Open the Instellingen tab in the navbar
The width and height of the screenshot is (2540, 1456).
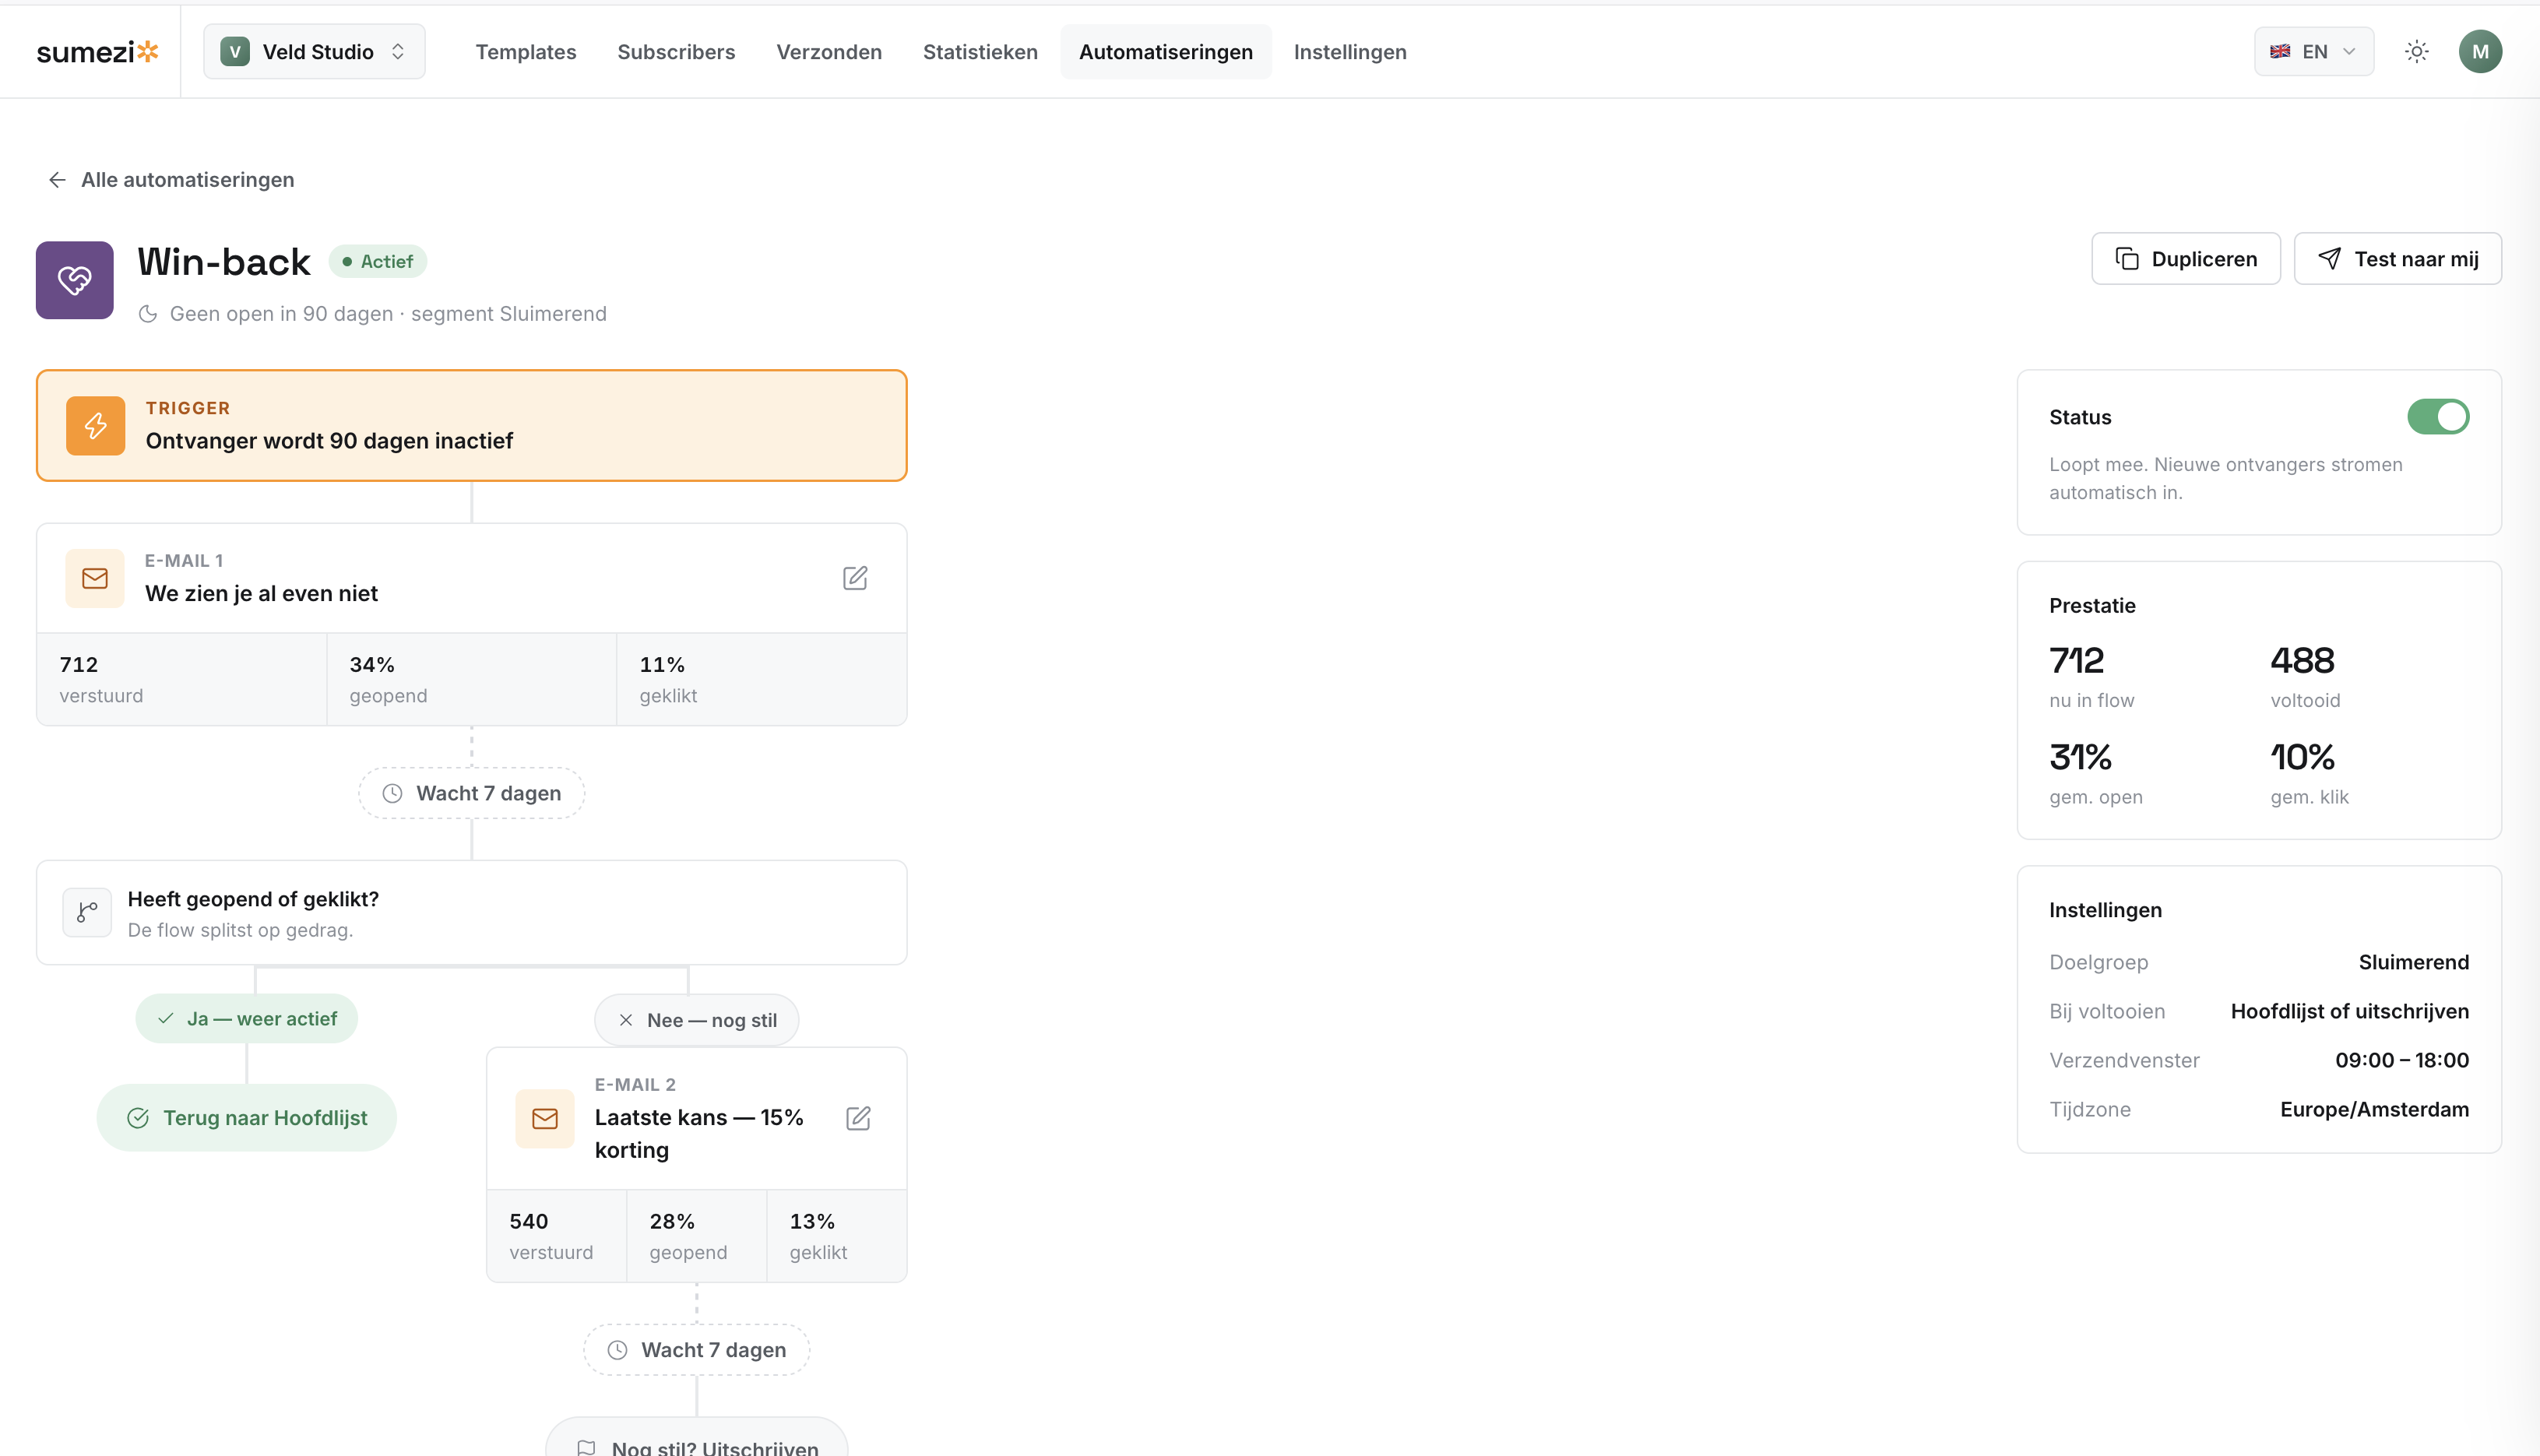[1349, 51]
